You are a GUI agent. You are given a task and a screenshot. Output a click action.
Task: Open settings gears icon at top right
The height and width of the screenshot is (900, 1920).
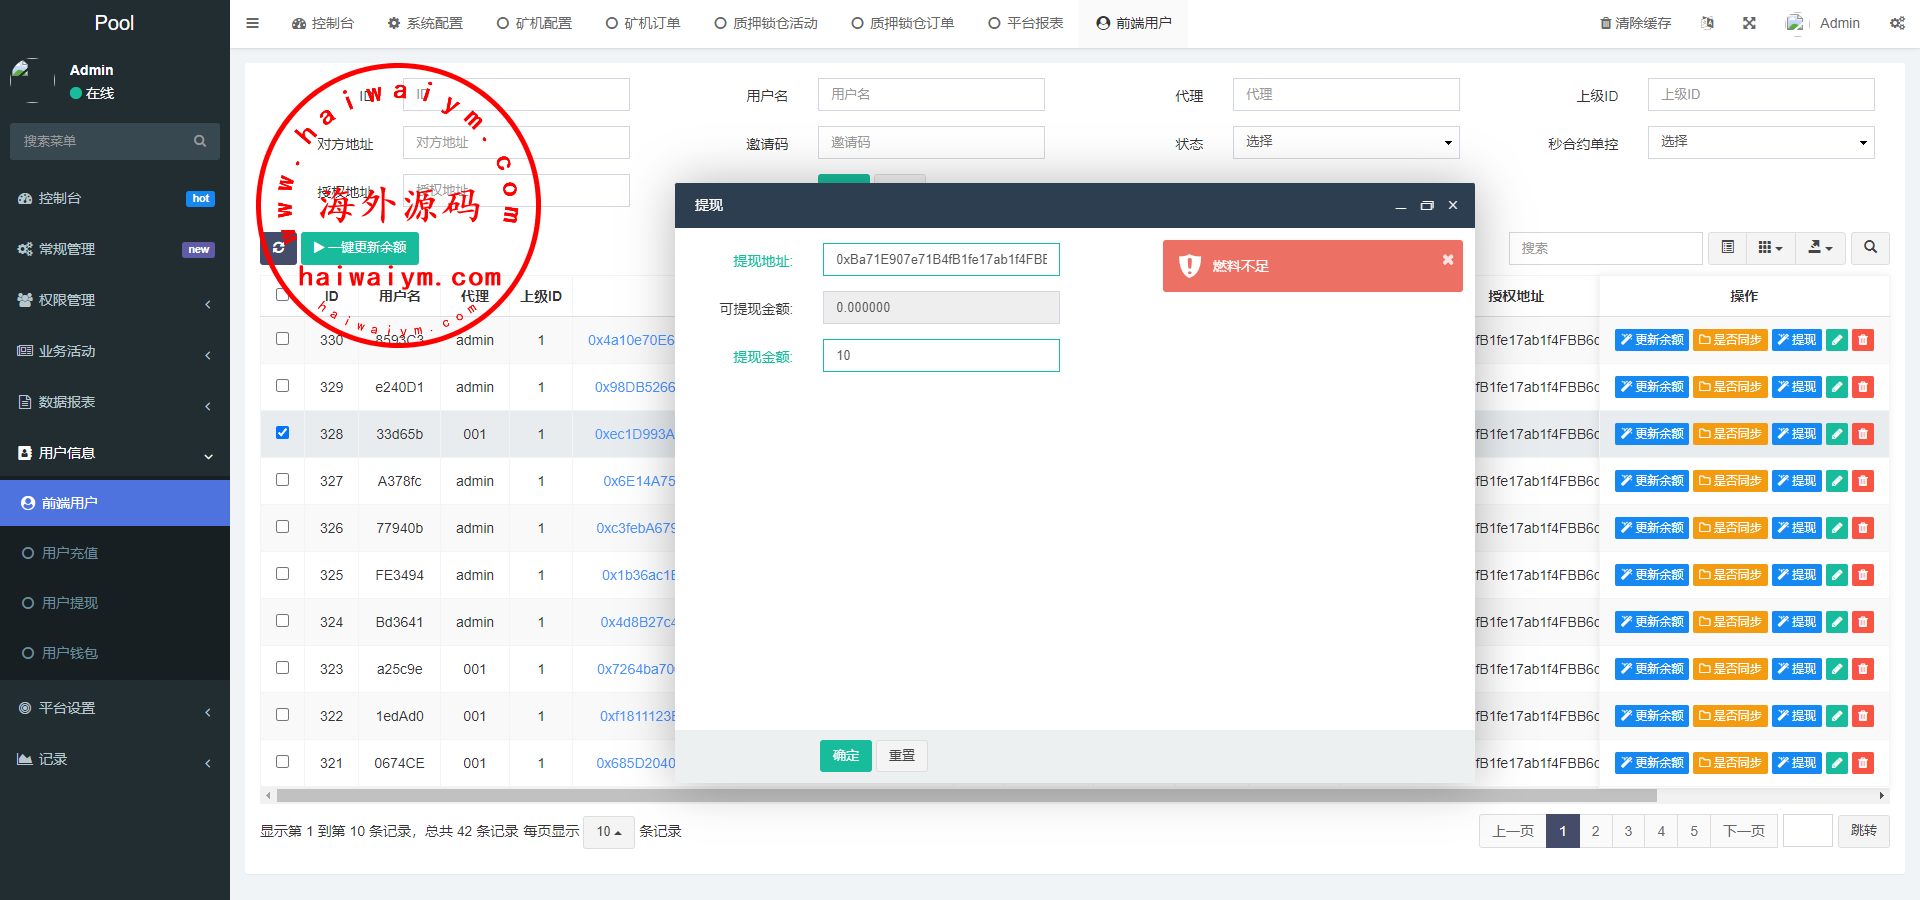(1897, 23)
